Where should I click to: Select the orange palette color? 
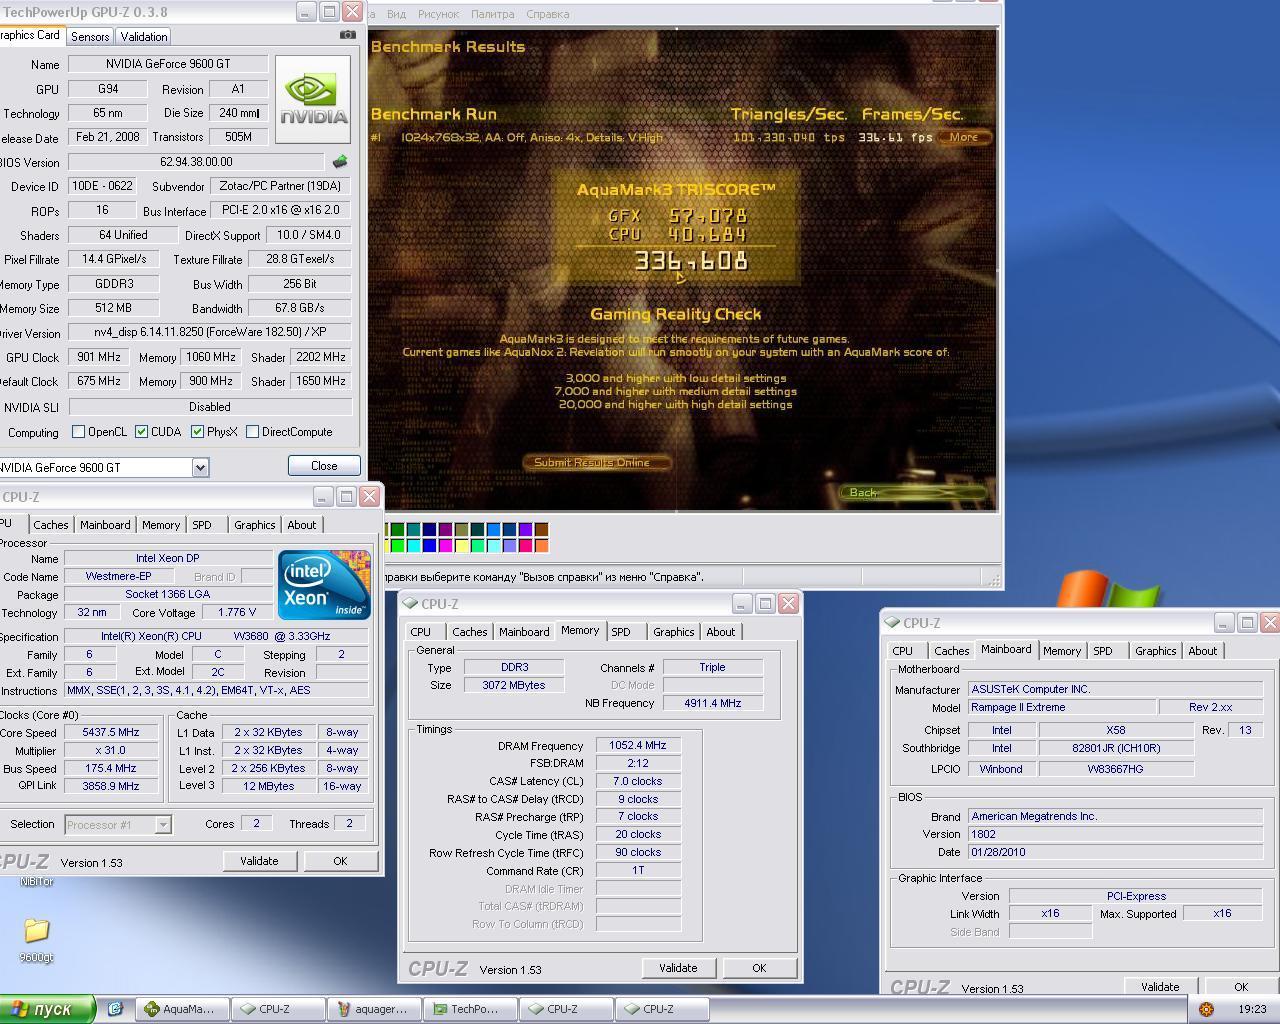pyautogui.click(x=541, y=546)
